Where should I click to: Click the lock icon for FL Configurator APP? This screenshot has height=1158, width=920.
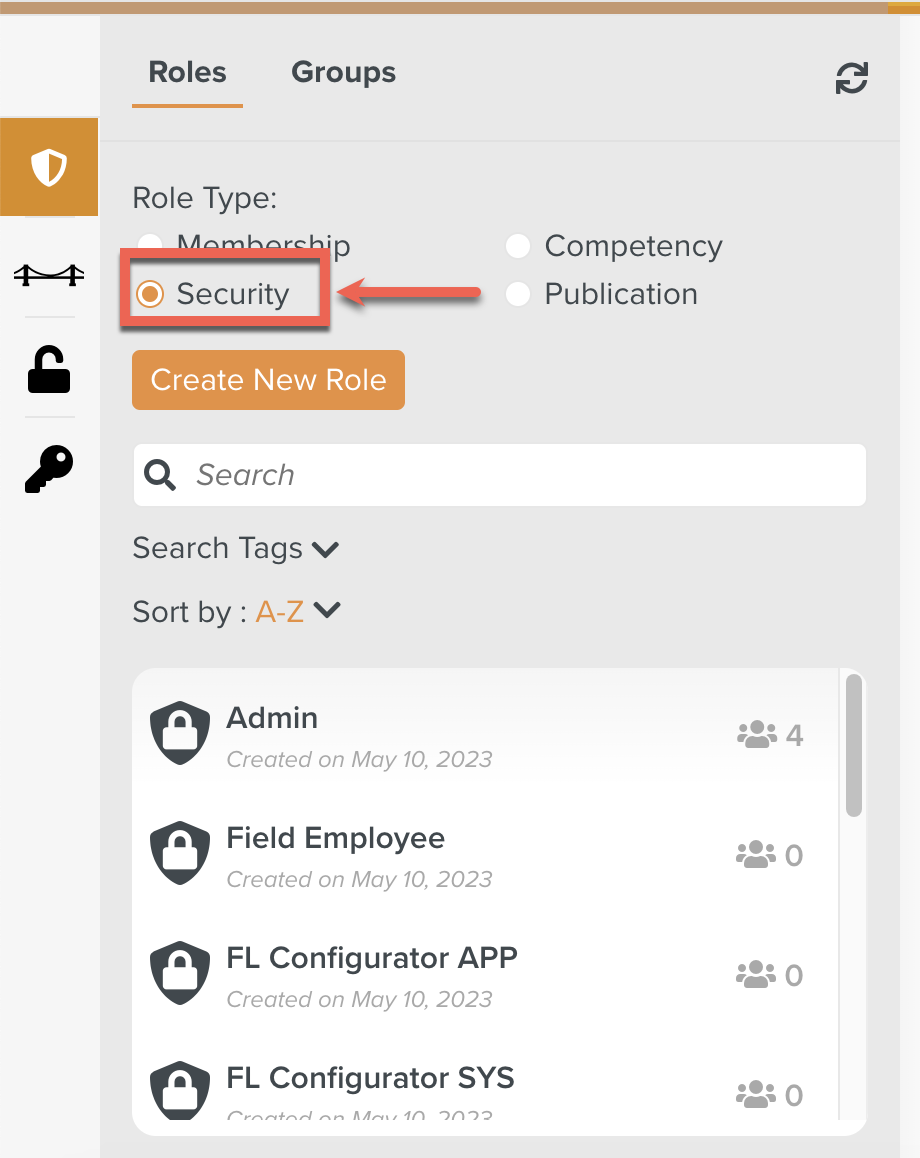(x=179, y=972)
